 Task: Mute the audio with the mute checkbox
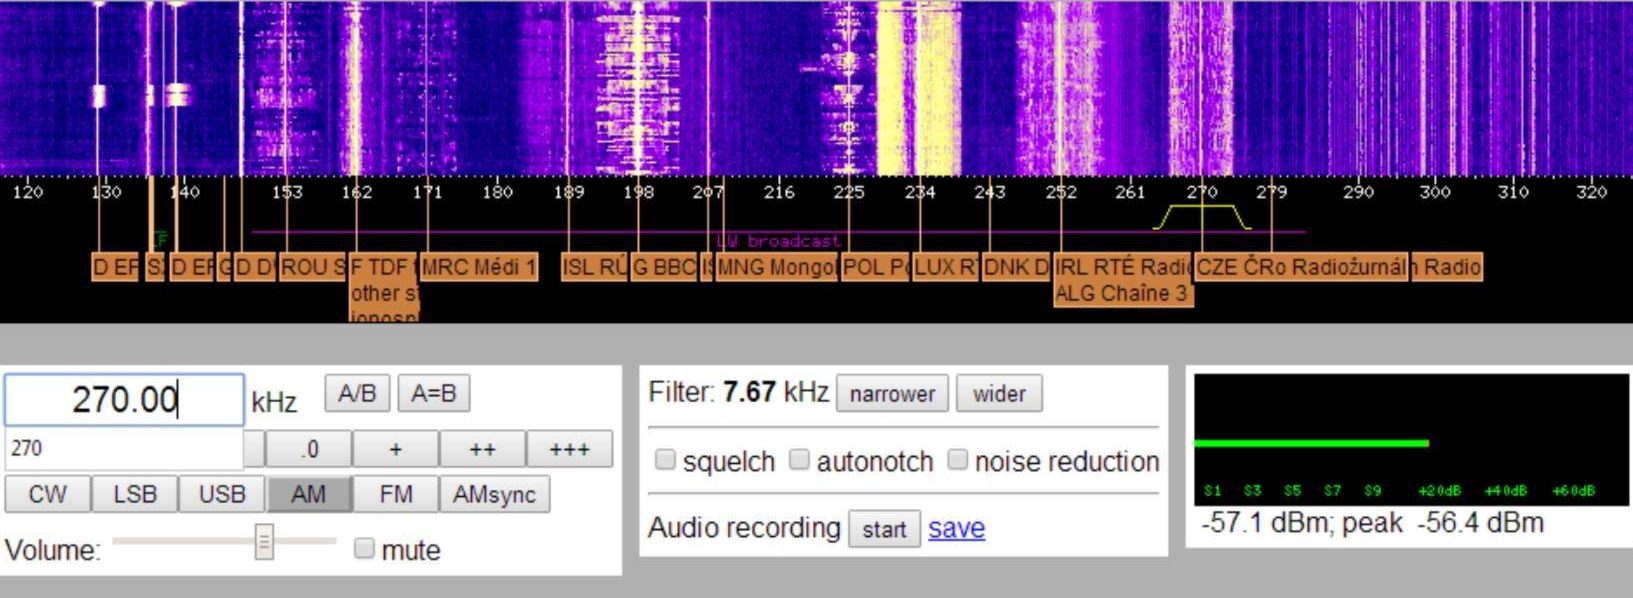point(364,548)
